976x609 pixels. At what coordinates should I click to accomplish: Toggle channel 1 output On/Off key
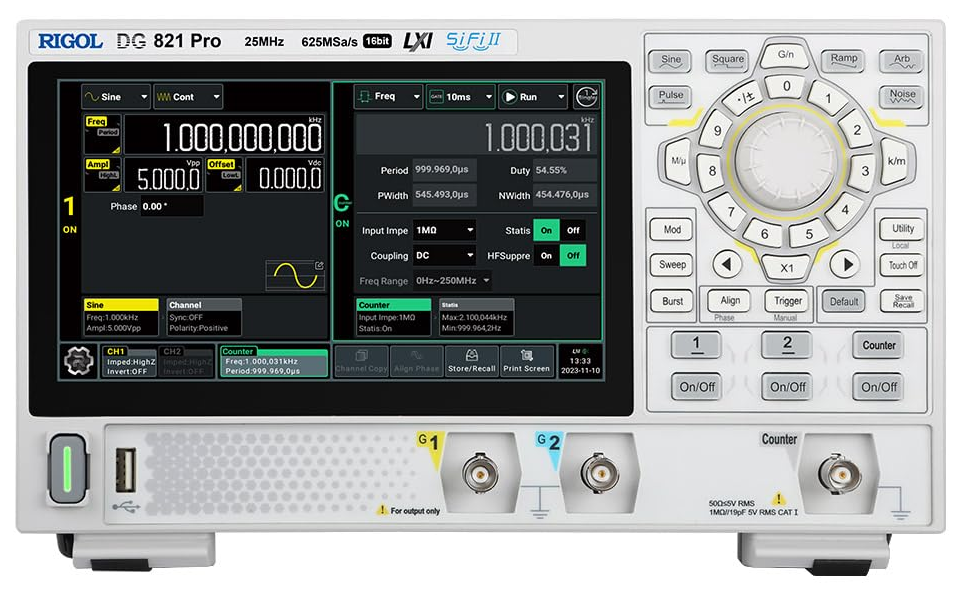[697, 387]
